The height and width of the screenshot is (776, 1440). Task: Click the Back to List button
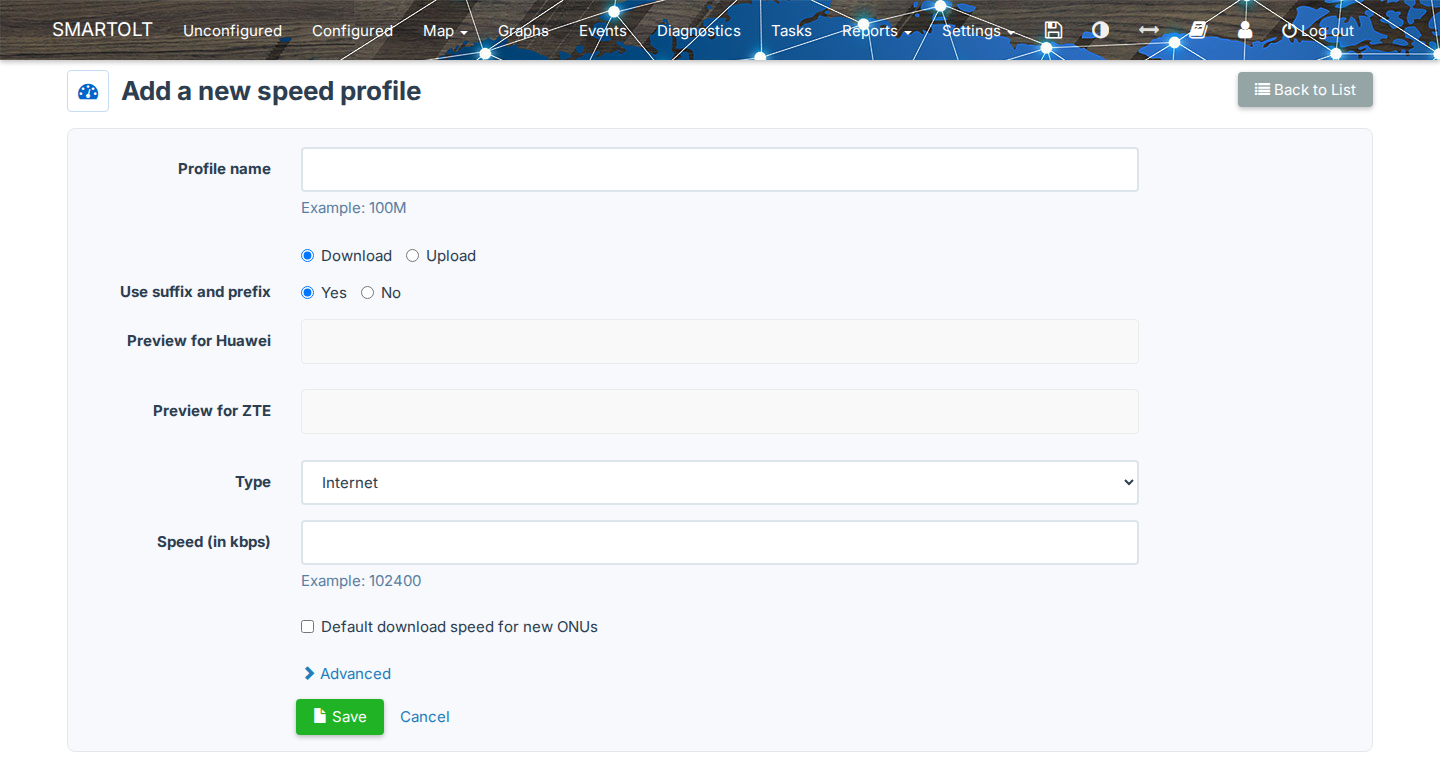[1305, 90]
